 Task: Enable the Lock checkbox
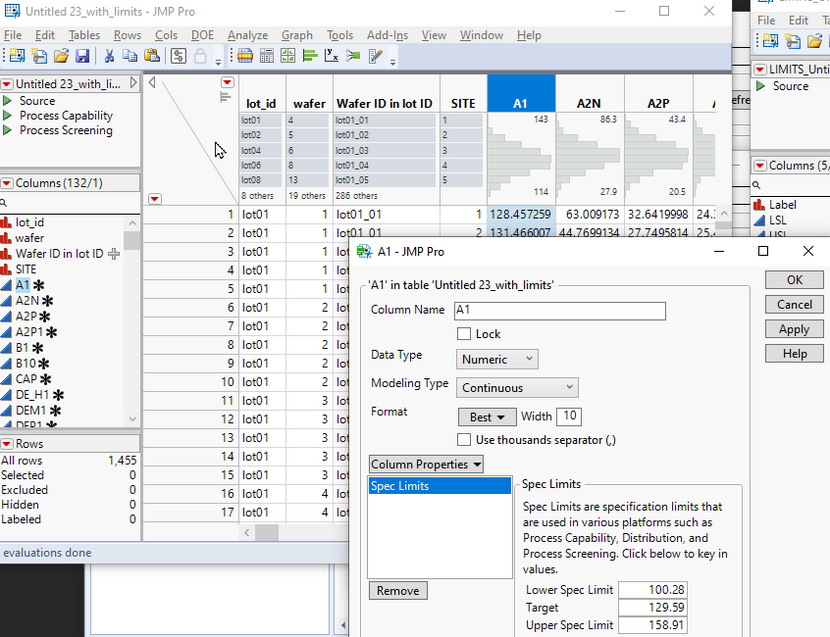pyautogui.click(x=464, y=334)
